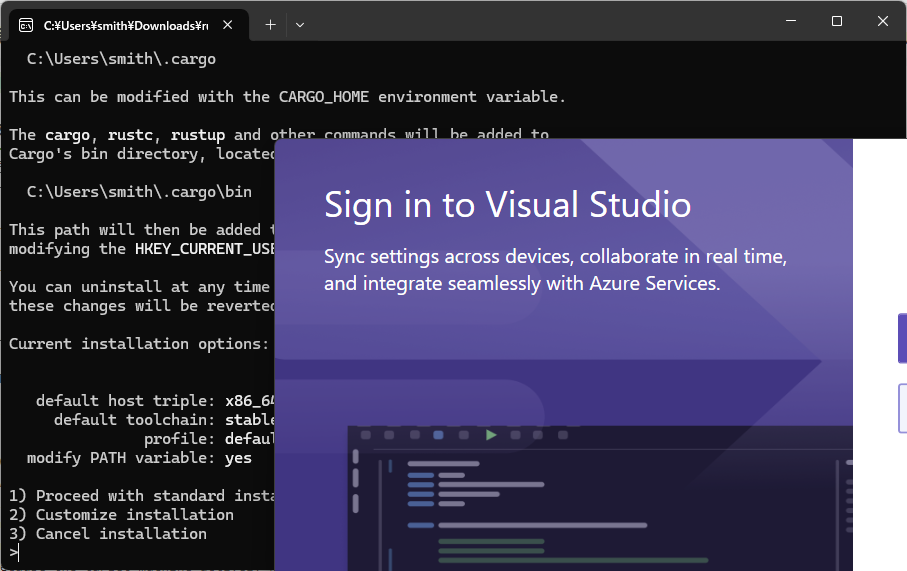Open the terminal profiles dropdown
Image resolution: width=907 pixels, height=571 pixels.
(x=300, y=25)
